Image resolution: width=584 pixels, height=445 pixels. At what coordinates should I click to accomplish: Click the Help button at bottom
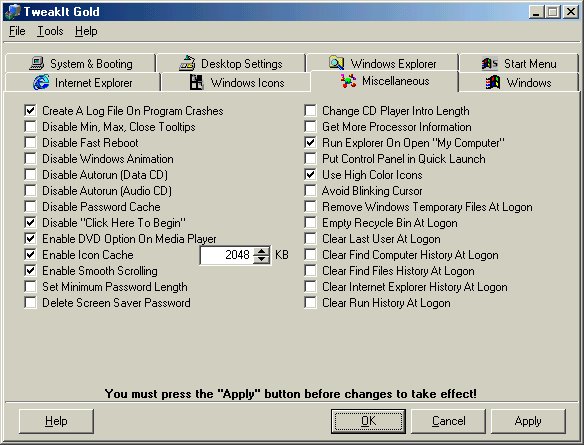tap(56, 421)
